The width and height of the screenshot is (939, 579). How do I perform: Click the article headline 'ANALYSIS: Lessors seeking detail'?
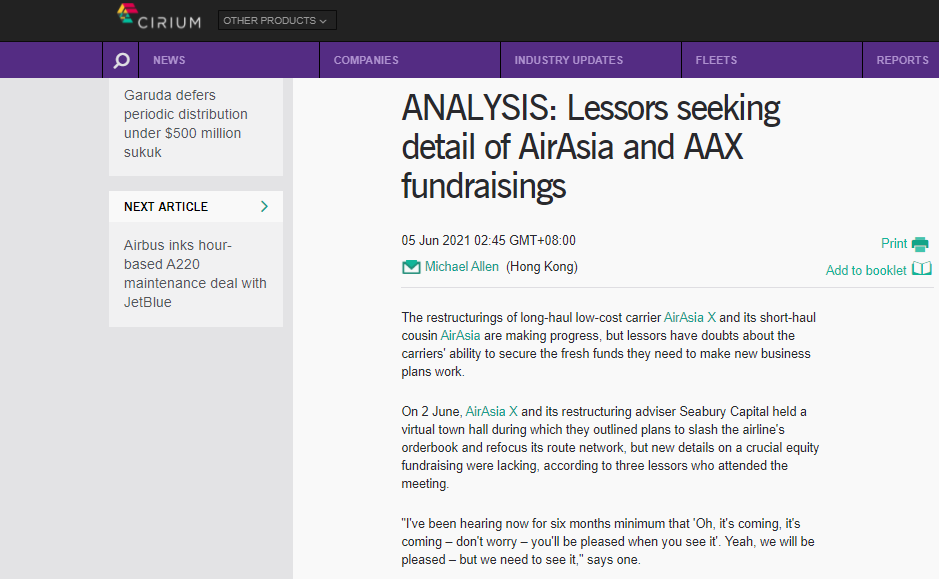(590, 147)
